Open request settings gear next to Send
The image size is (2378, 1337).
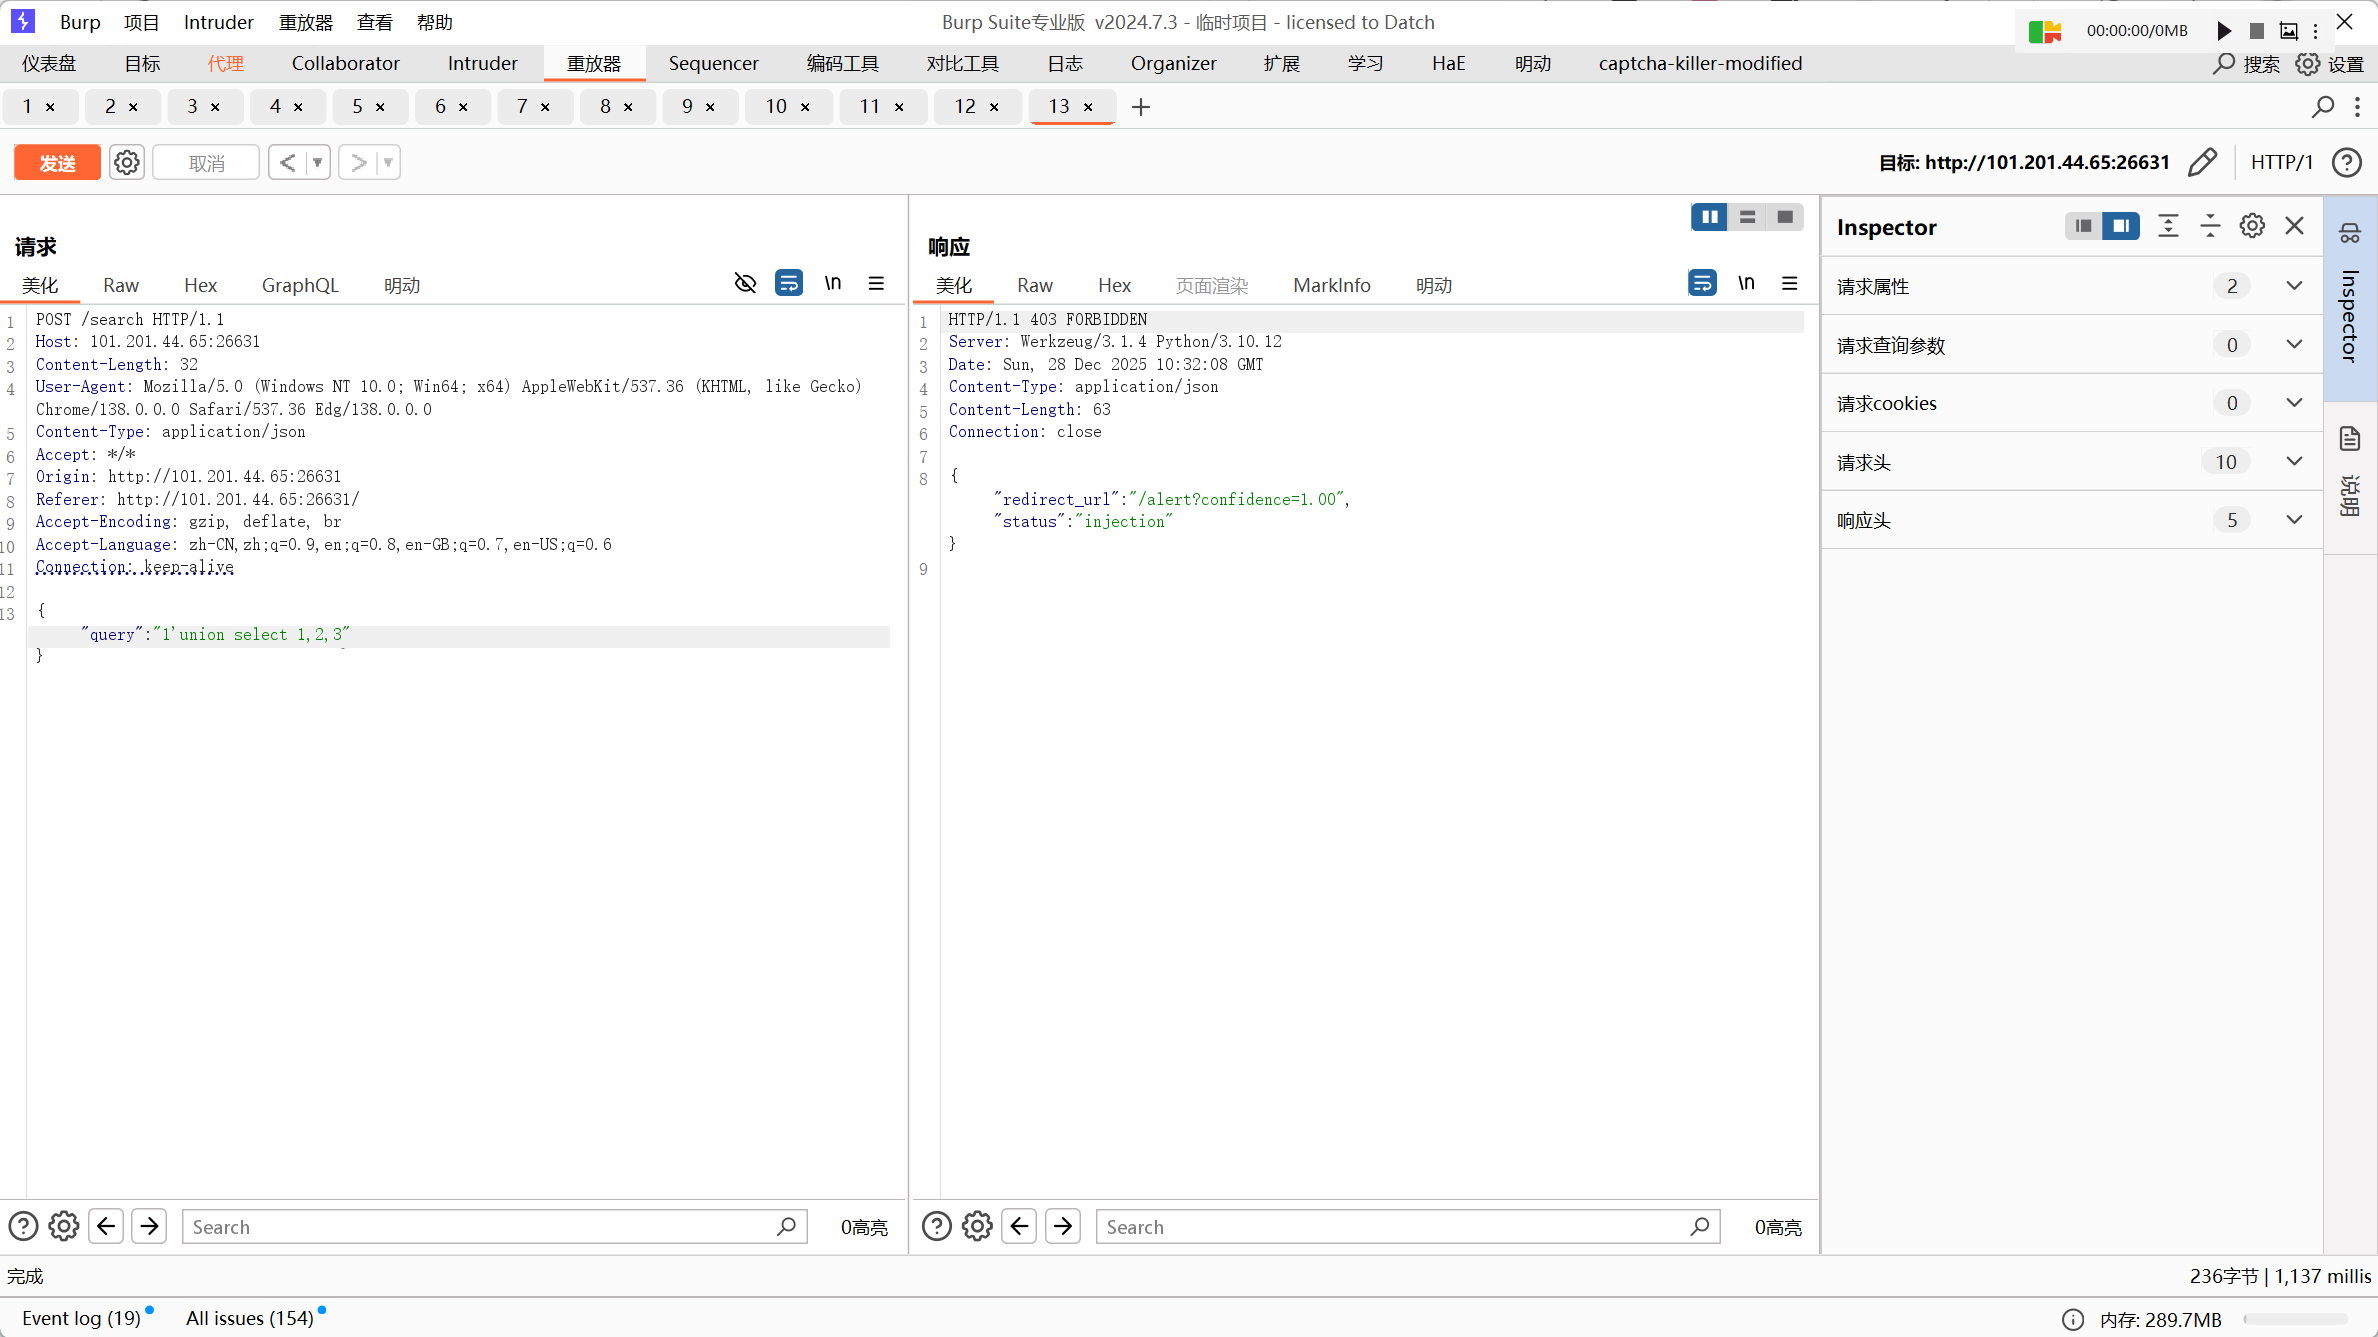point(127,162)
